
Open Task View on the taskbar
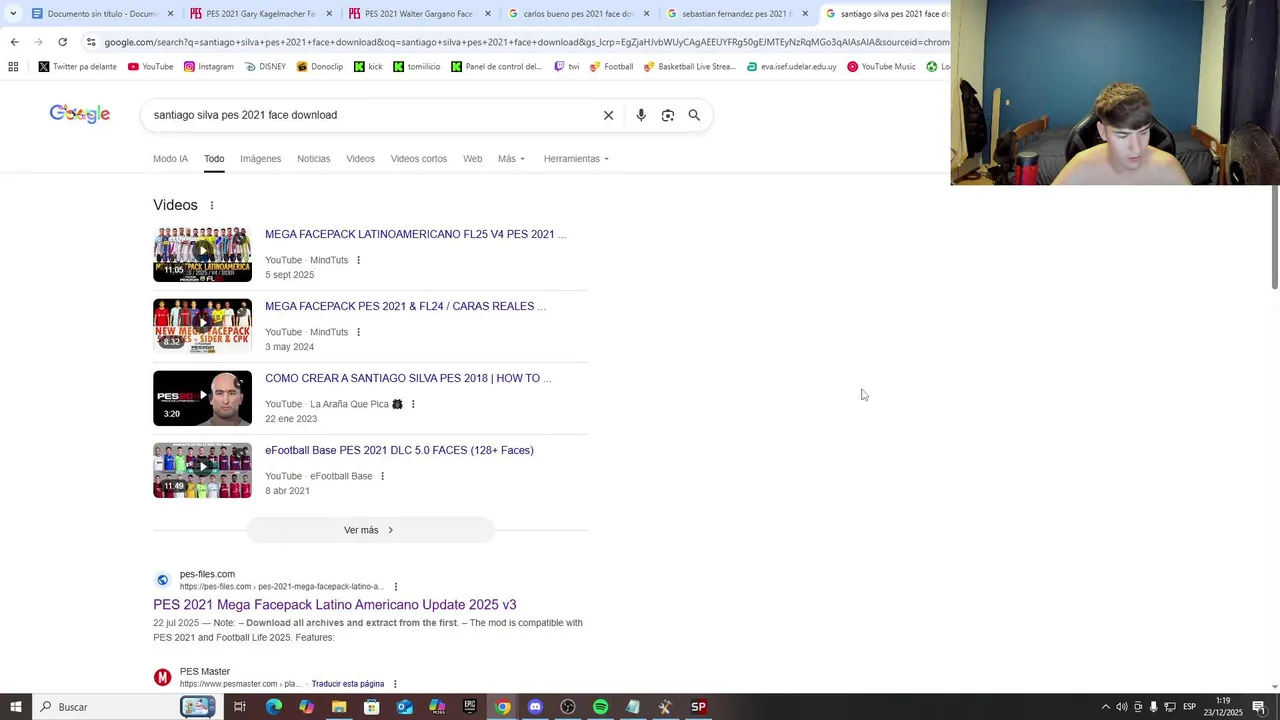(x=240, y=707)
